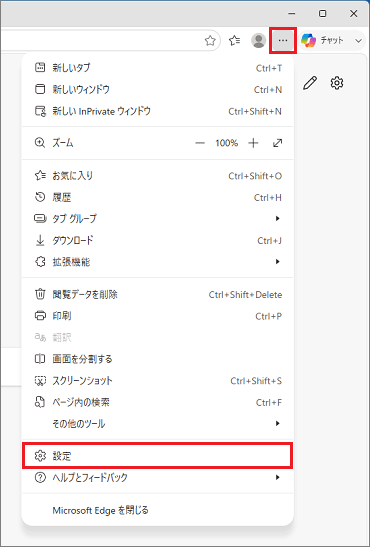Image resolution: width=370 pixels, height=547 pixels.
Task: Click the Ctrl+Shift+N shortcut text
Action: 255,111
